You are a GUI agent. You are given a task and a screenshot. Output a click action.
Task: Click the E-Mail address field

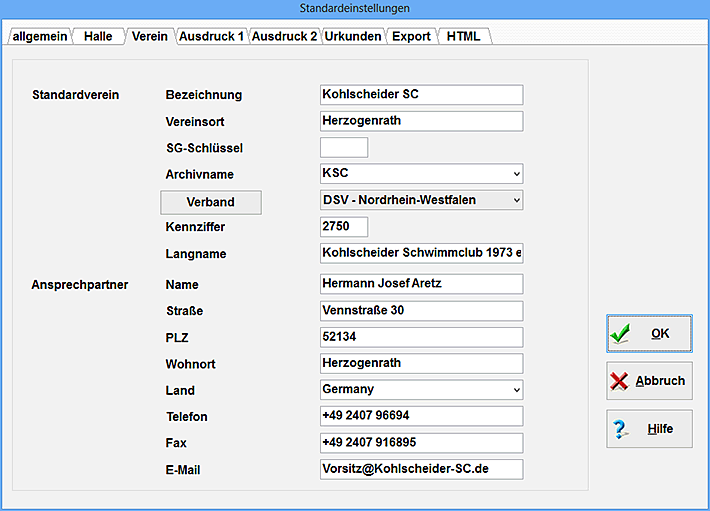[421, 469]
